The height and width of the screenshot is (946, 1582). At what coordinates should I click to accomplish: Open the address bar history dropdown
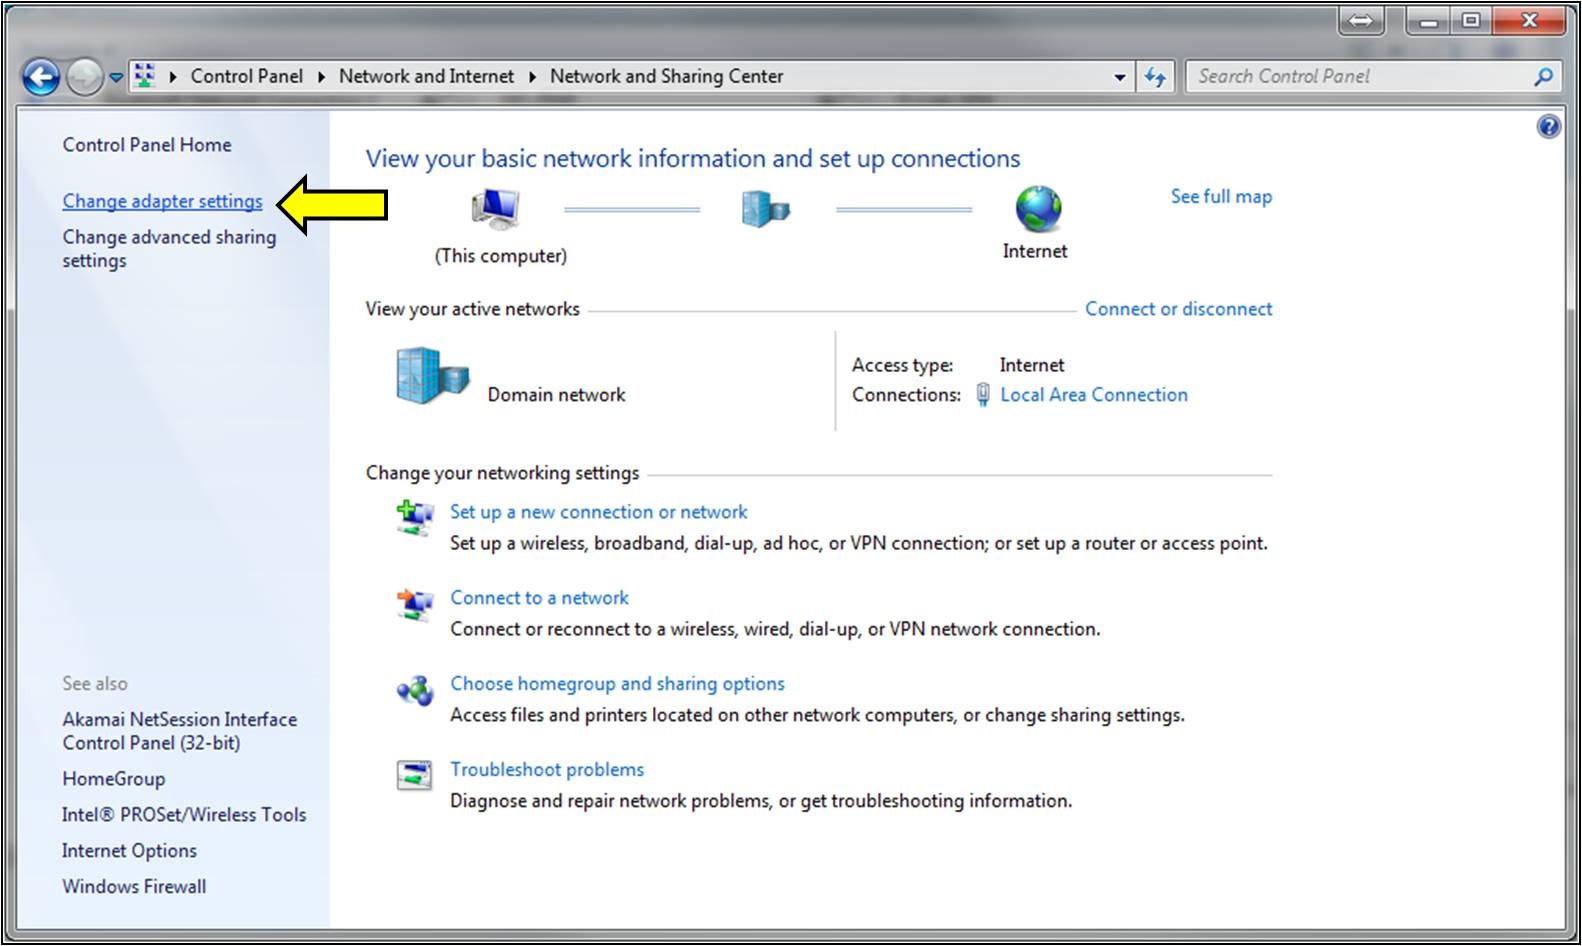coord(1119,77)
